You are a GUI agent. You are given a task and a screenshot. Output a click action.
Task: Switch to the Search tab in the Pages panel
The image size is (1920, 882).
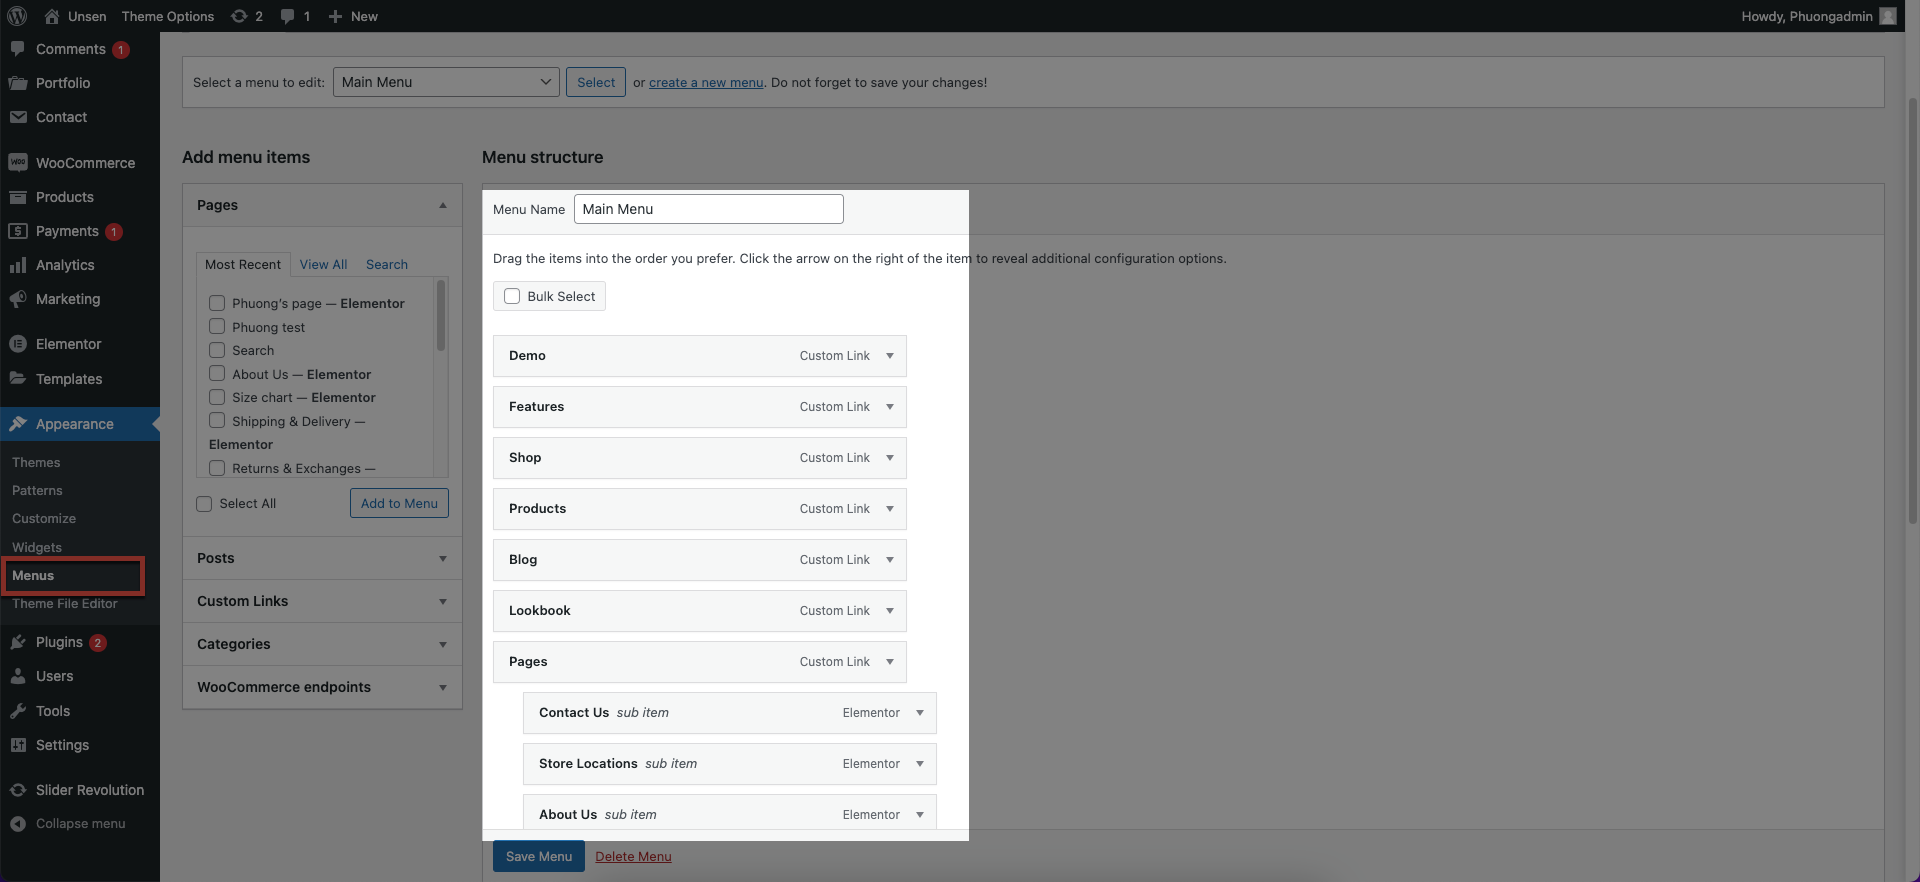(x=387, y=264)
